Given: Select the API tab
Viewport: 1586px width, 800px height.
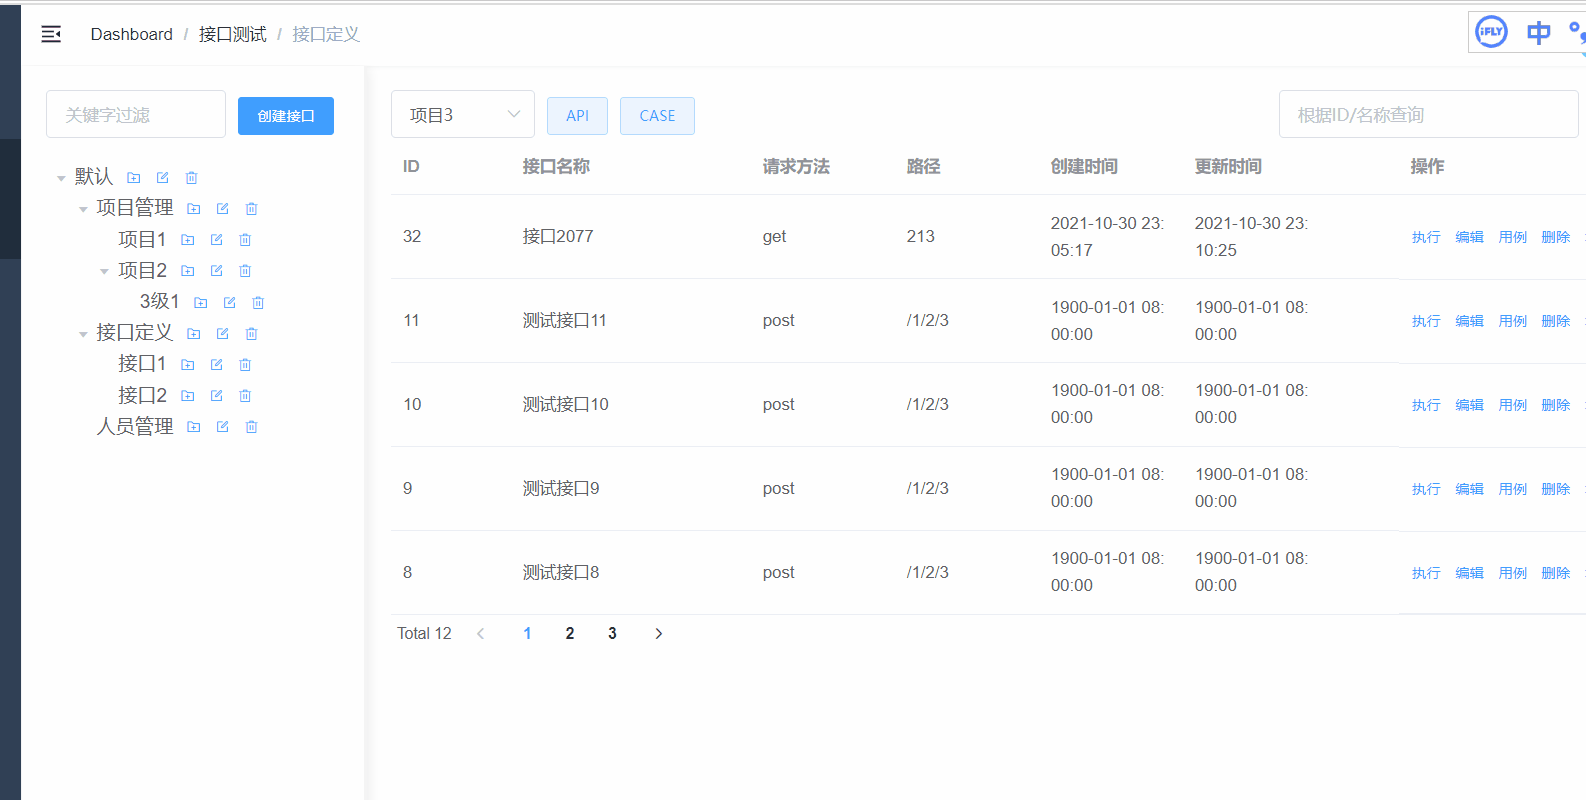Looking at the screenshot, I should coord(577,116).
